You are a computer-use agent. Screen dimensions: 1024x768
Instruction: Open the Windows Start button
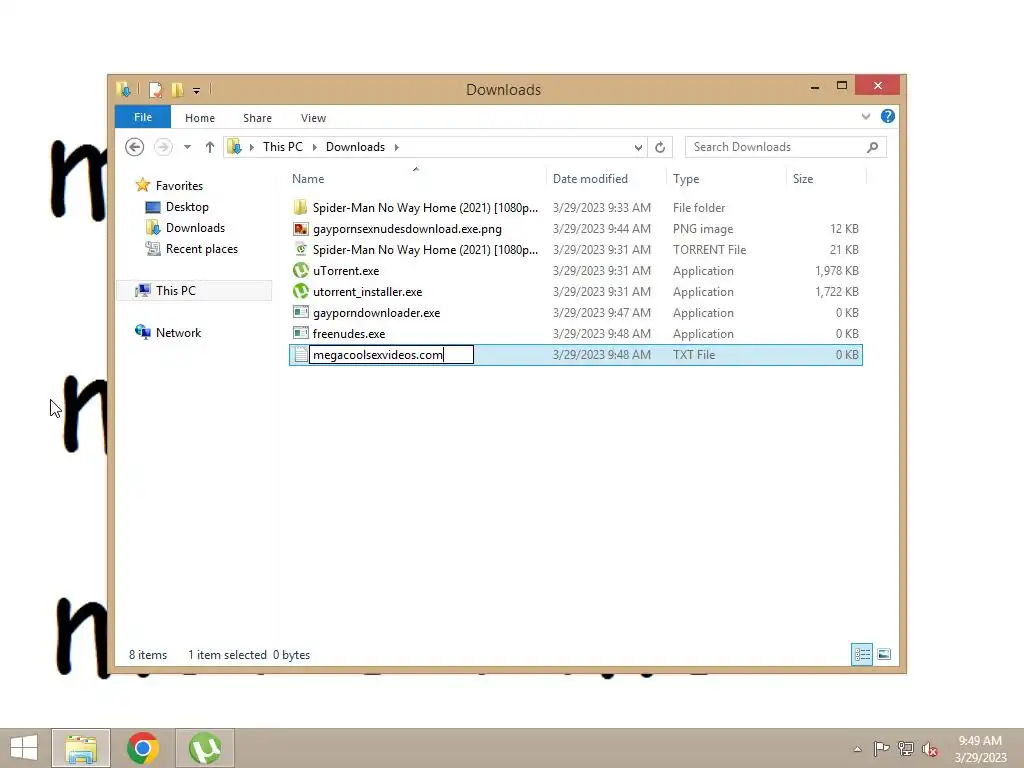click(24, 748)
